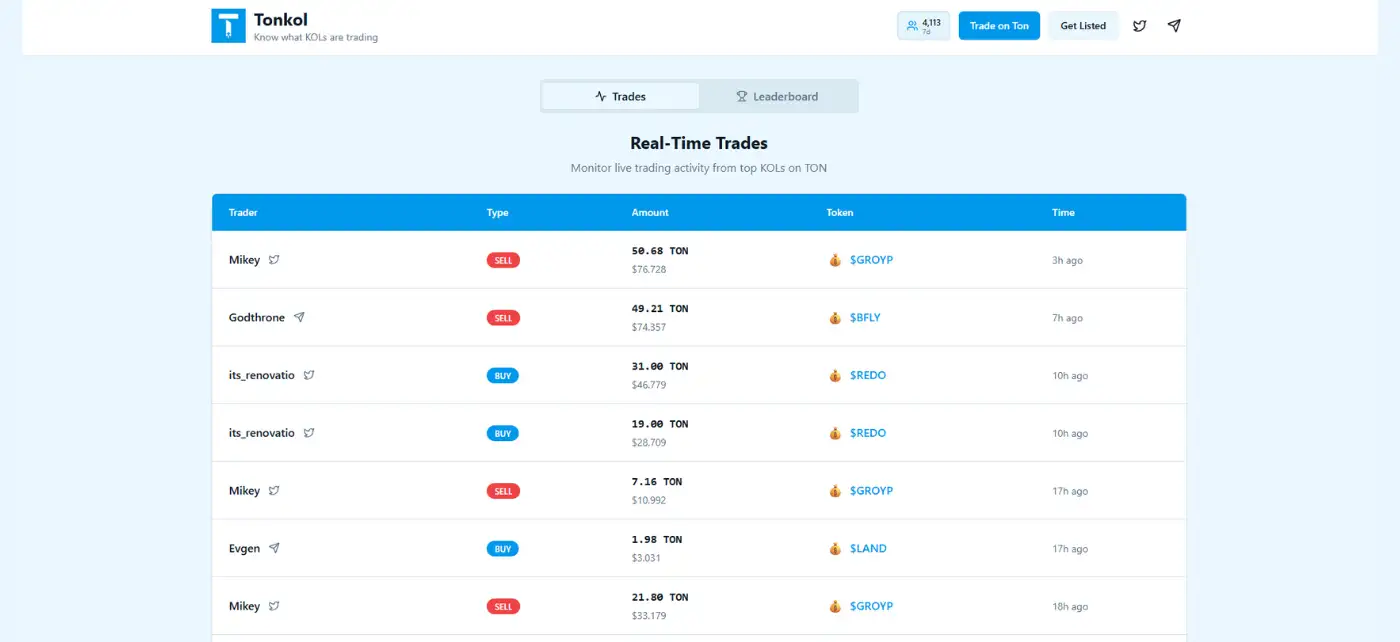This screenshot has height=642, width=1400.
Task: Open the $REDO token for the 19.00 TON trade
Action: (868, 433)
